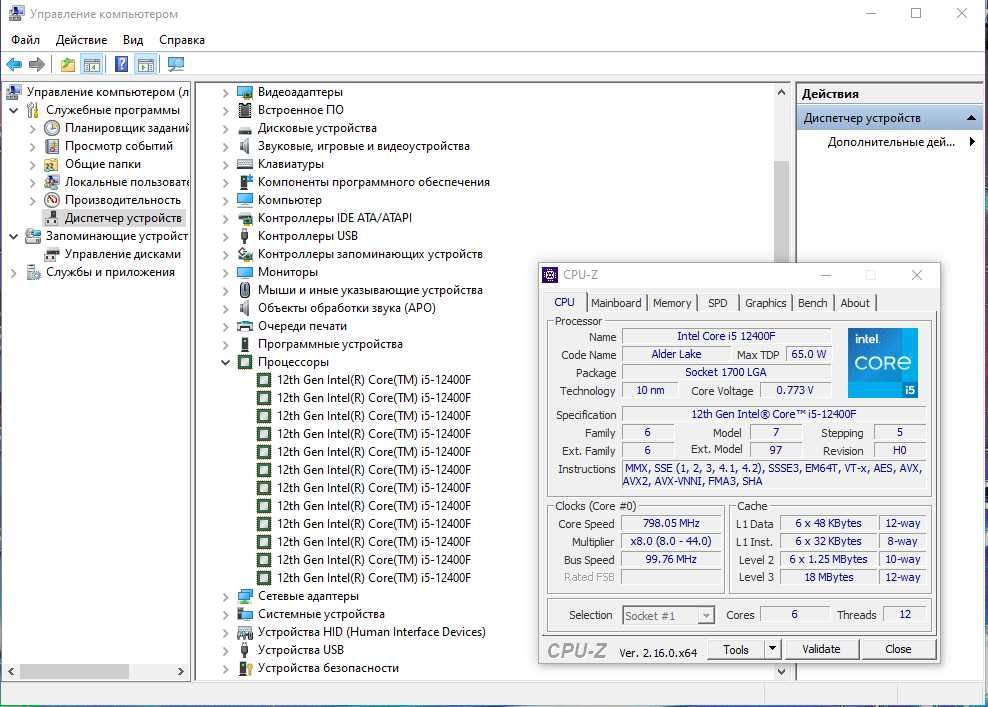Click the Close button in CPU-Z
Screen dimensions: 988x707
tap(898, 649)
